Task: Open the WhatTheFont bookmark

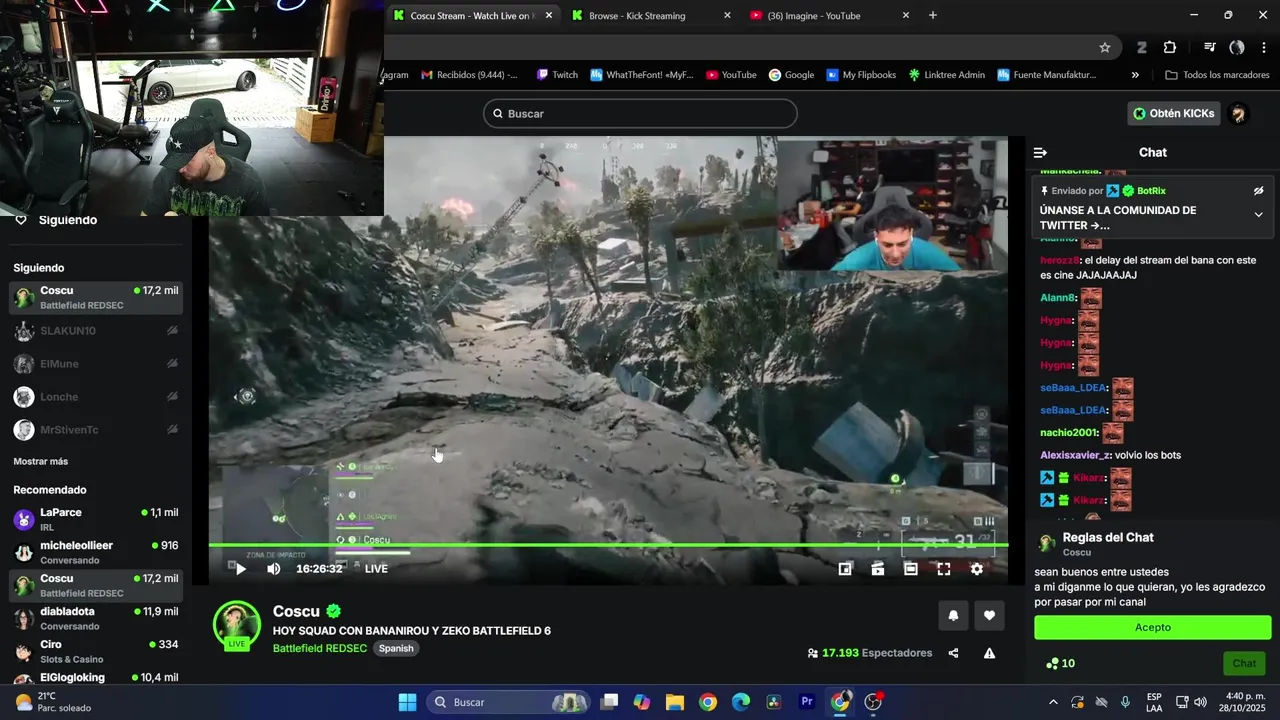Action: point(642,75)
